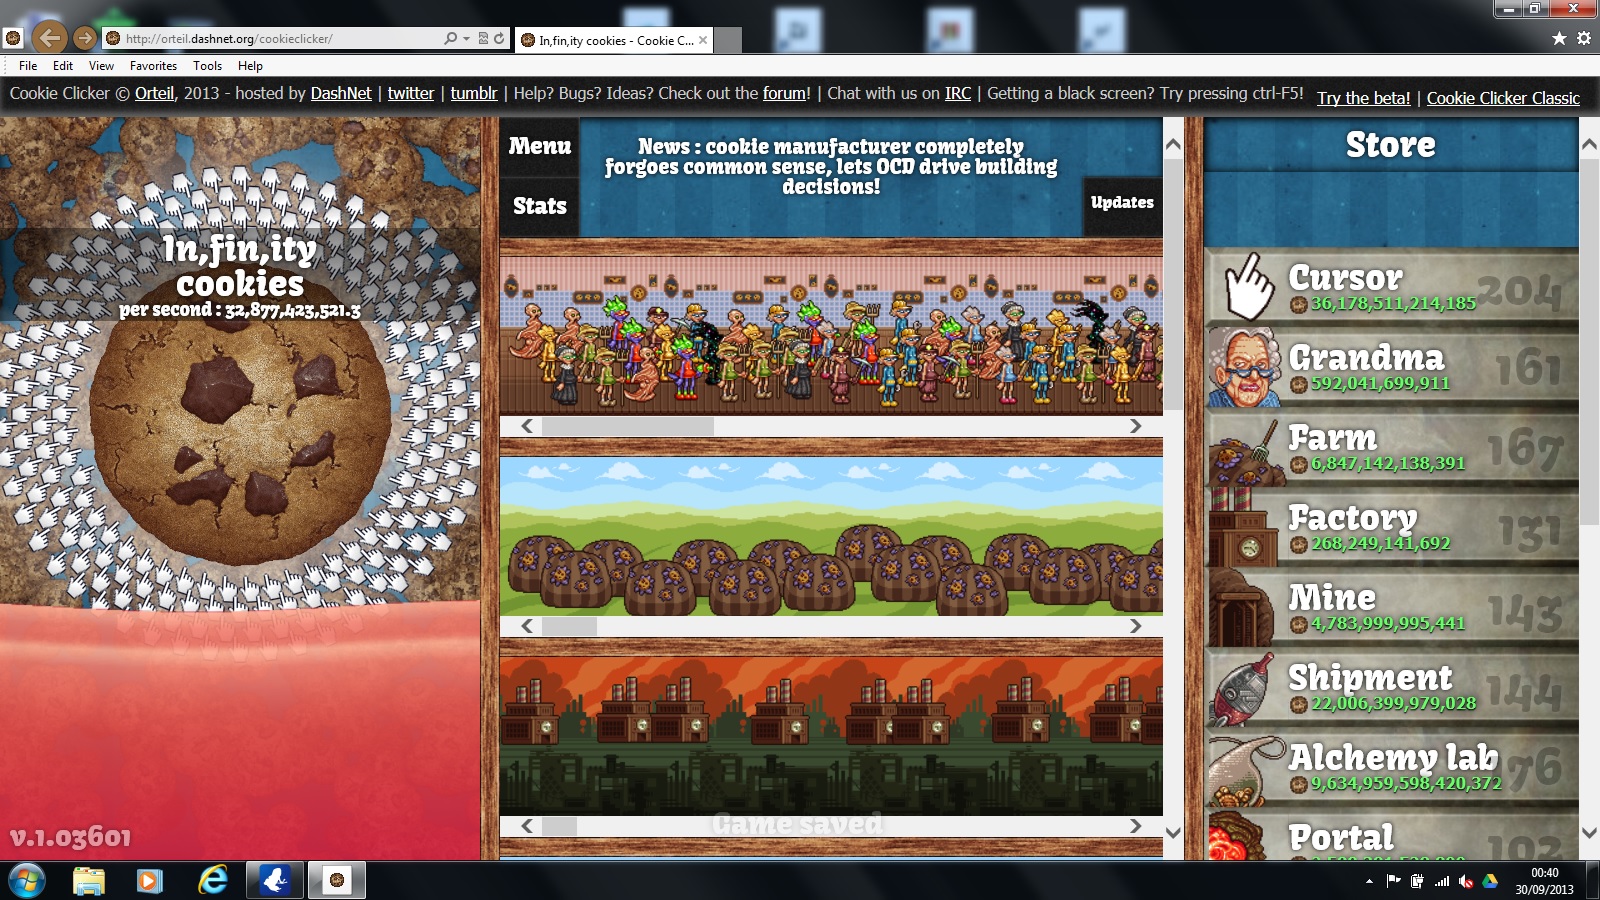This screenshot has height=900, width=1600.
Task: Open Cookie Clicker Classic link
Action: (1503, 98)
